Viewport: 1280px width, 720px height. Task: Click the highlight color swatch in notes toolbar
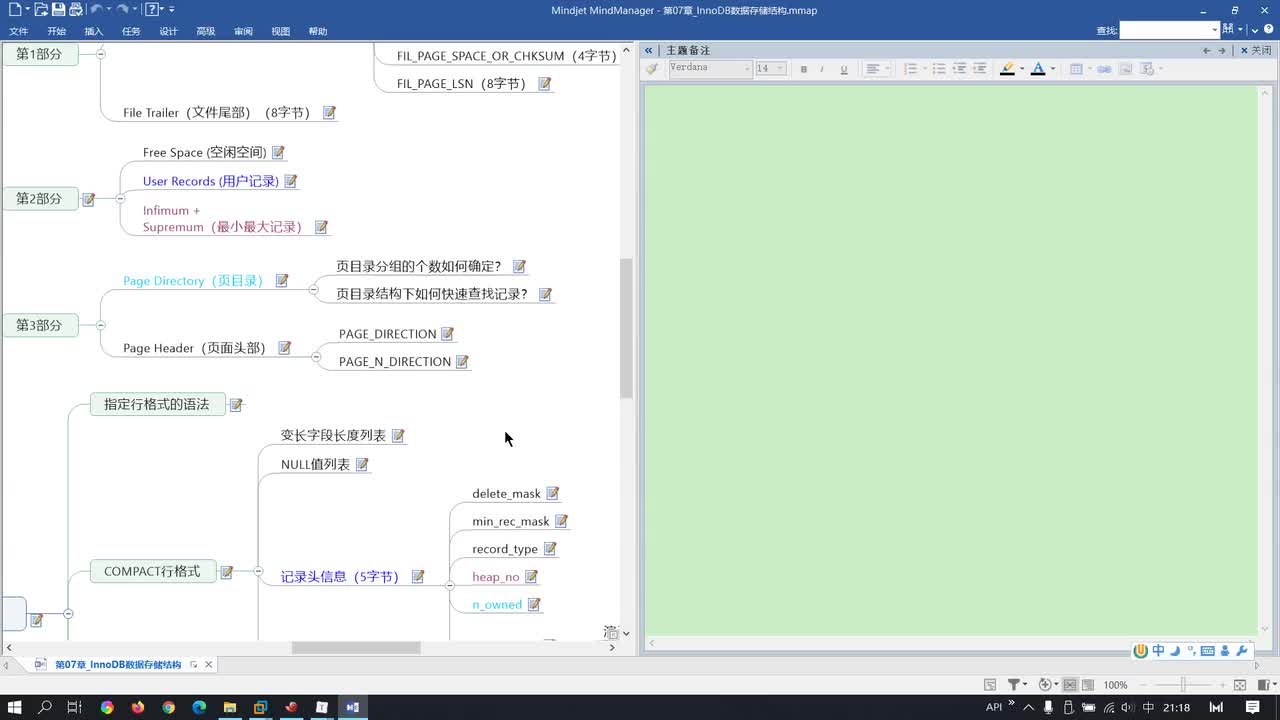1007,69
